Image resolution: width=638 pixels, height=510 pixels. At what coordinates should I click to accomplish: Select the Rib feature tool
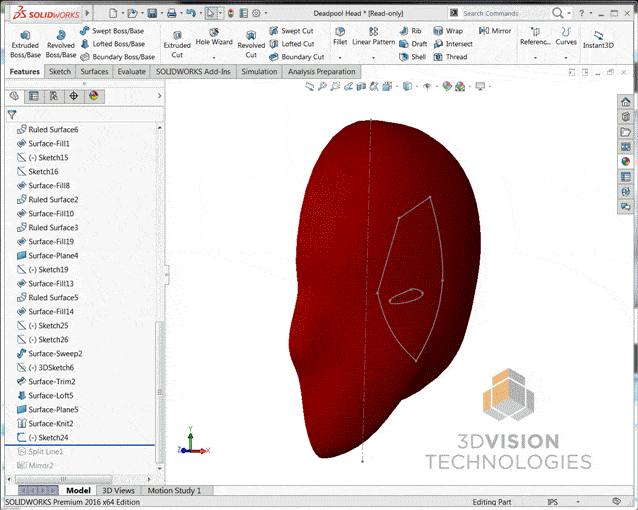410,31
